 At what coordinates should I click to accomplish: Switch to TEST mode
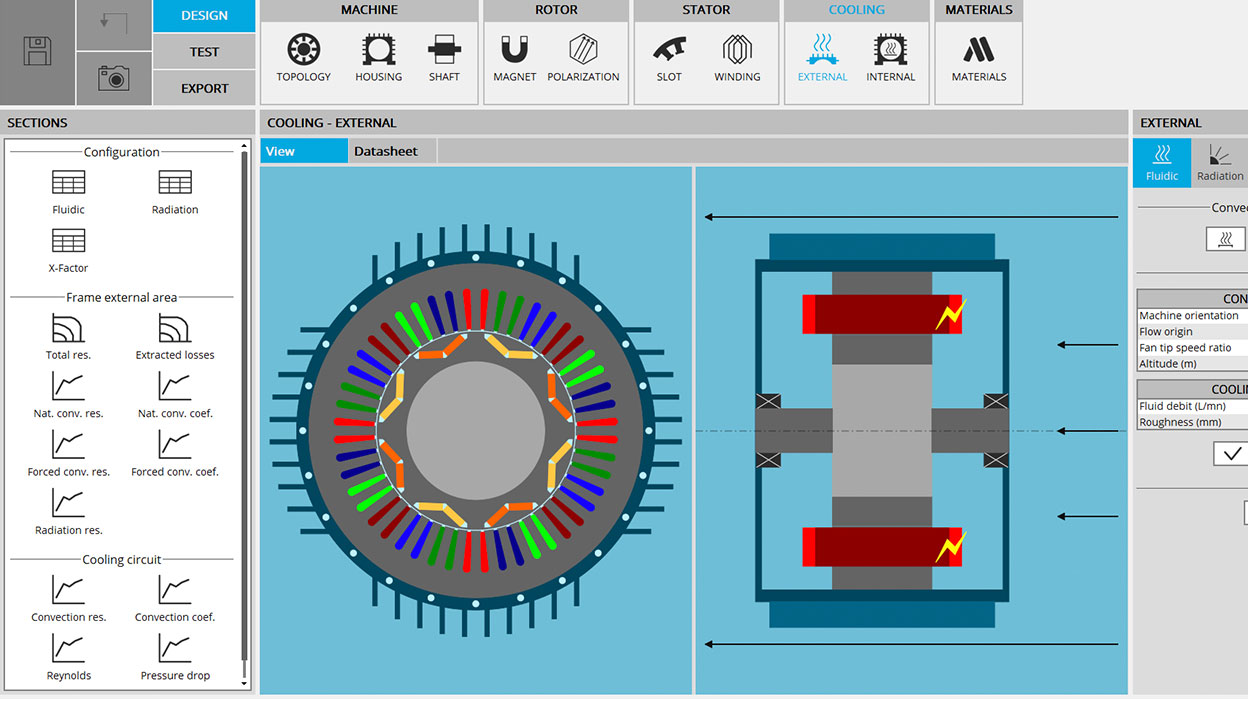(204, 52)
